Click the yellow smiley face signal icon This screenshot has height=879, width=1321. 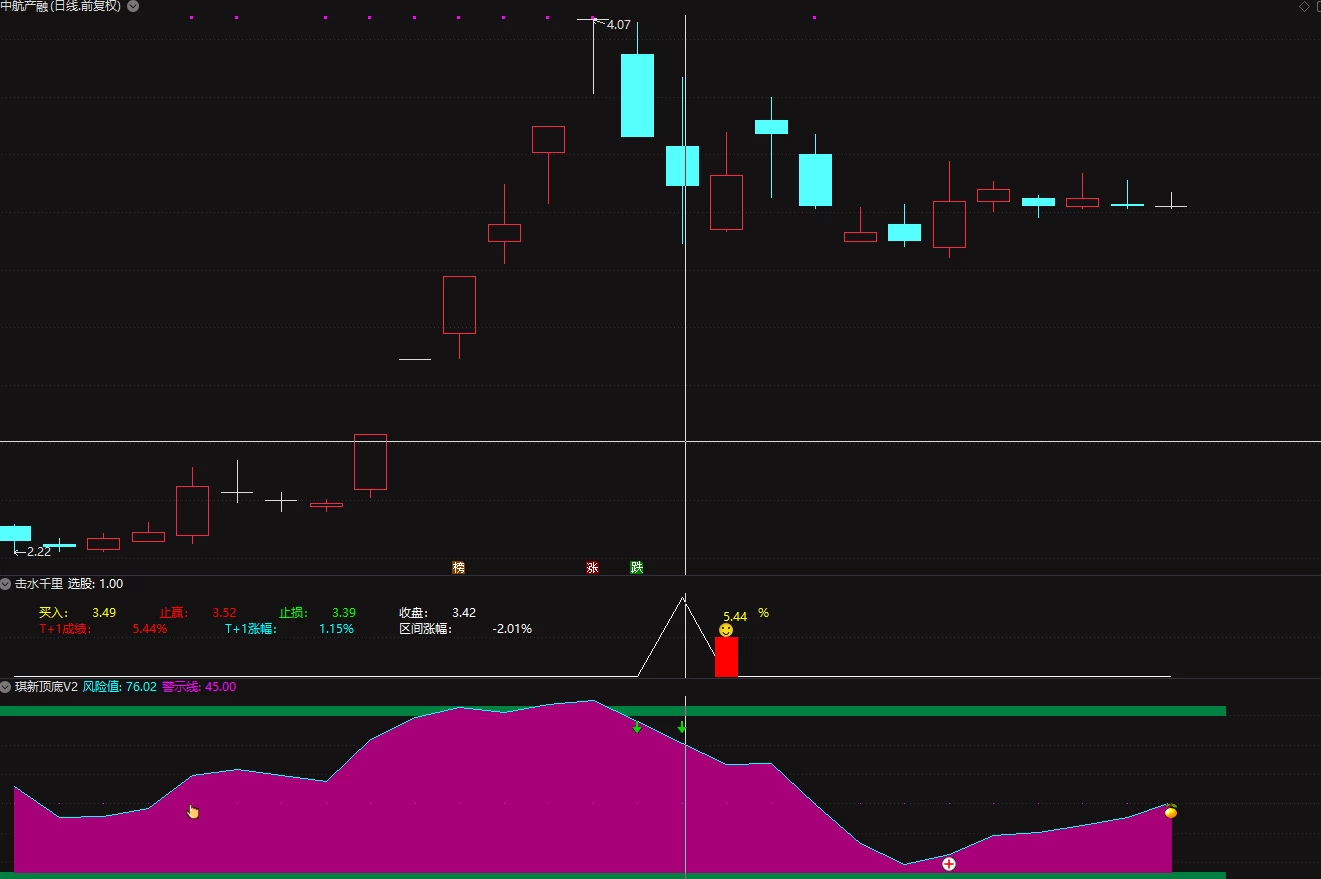(726, 630)
